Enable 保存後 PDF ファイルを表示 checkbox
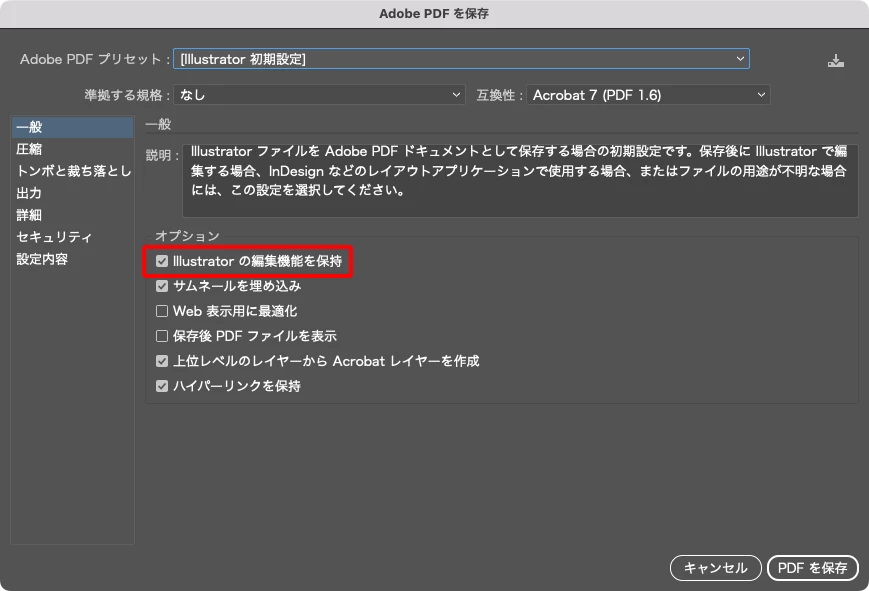Viewport: 869px width, 591px height. 162,336
